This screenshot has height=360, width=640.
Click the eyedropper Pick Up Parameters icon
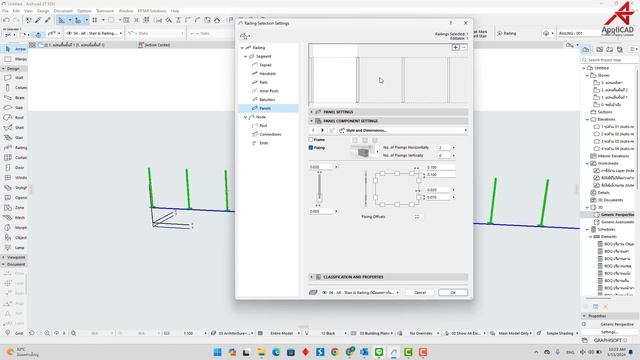(x=38, y=20)
